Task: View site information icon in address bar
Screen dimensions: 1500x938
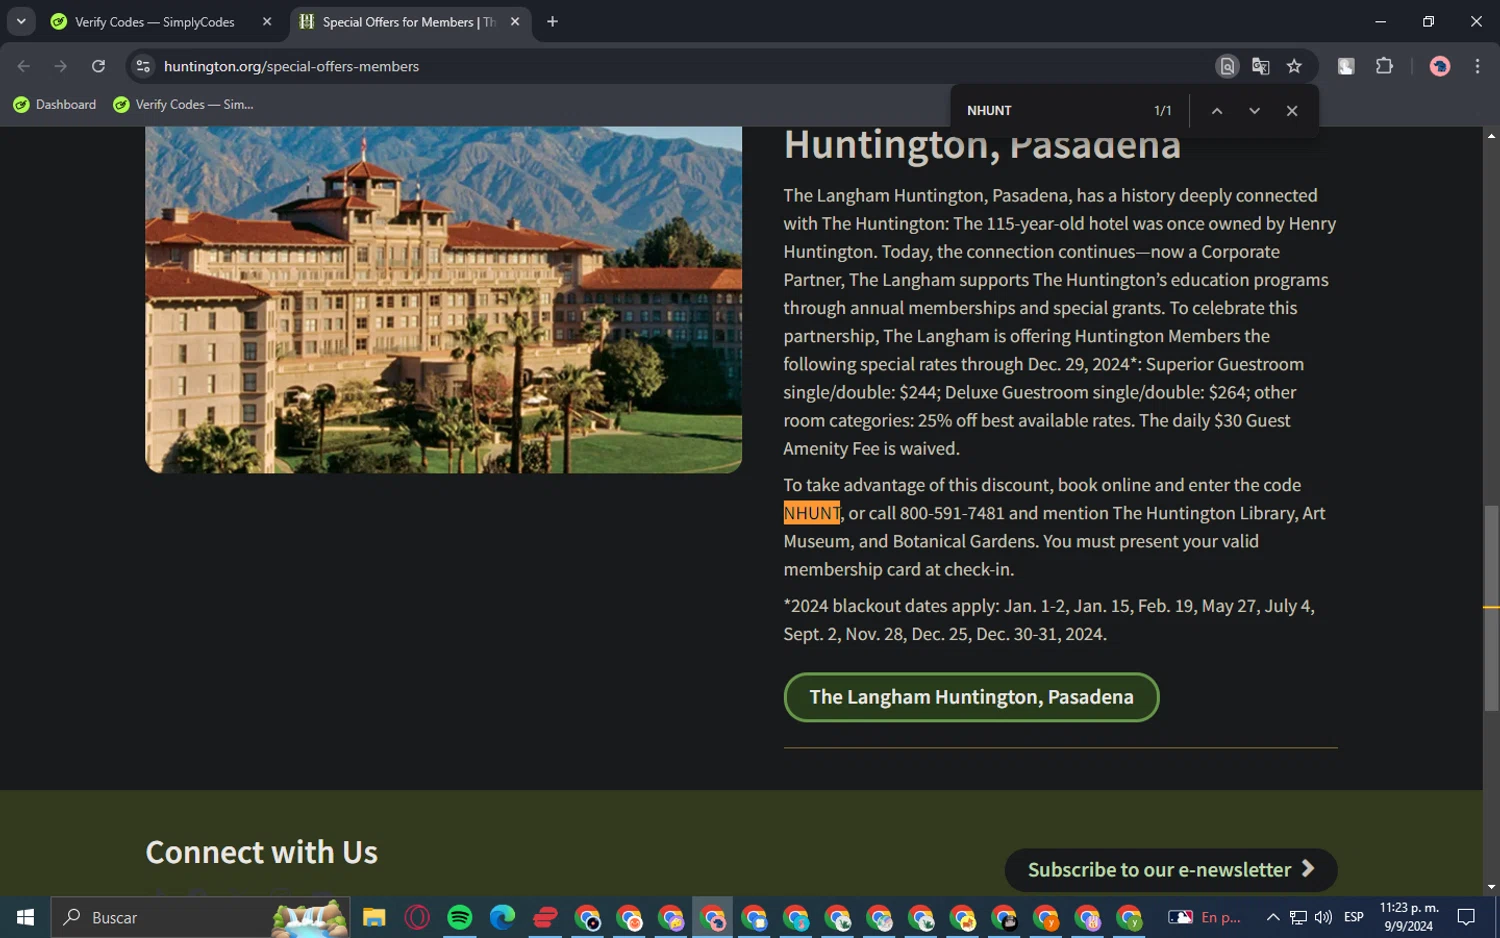Action: click(143, 66)
